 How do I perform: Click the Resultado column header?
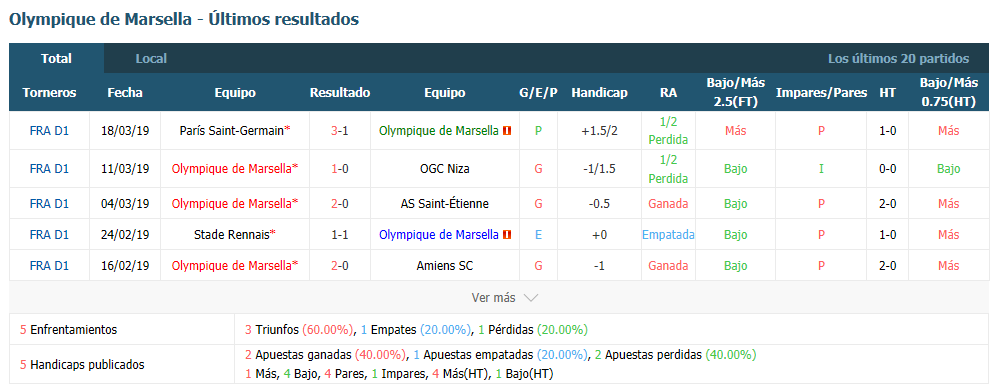pyautogui.click(x=340, y=93)
